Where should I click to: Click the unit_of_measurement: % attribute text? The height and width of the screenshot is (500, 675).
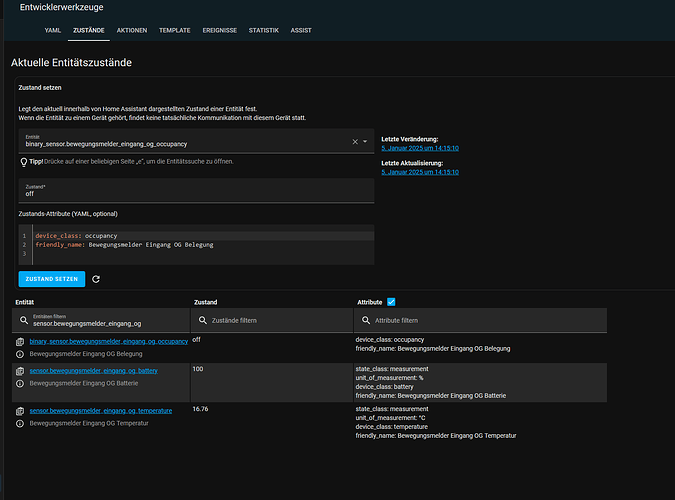(389, 378)
